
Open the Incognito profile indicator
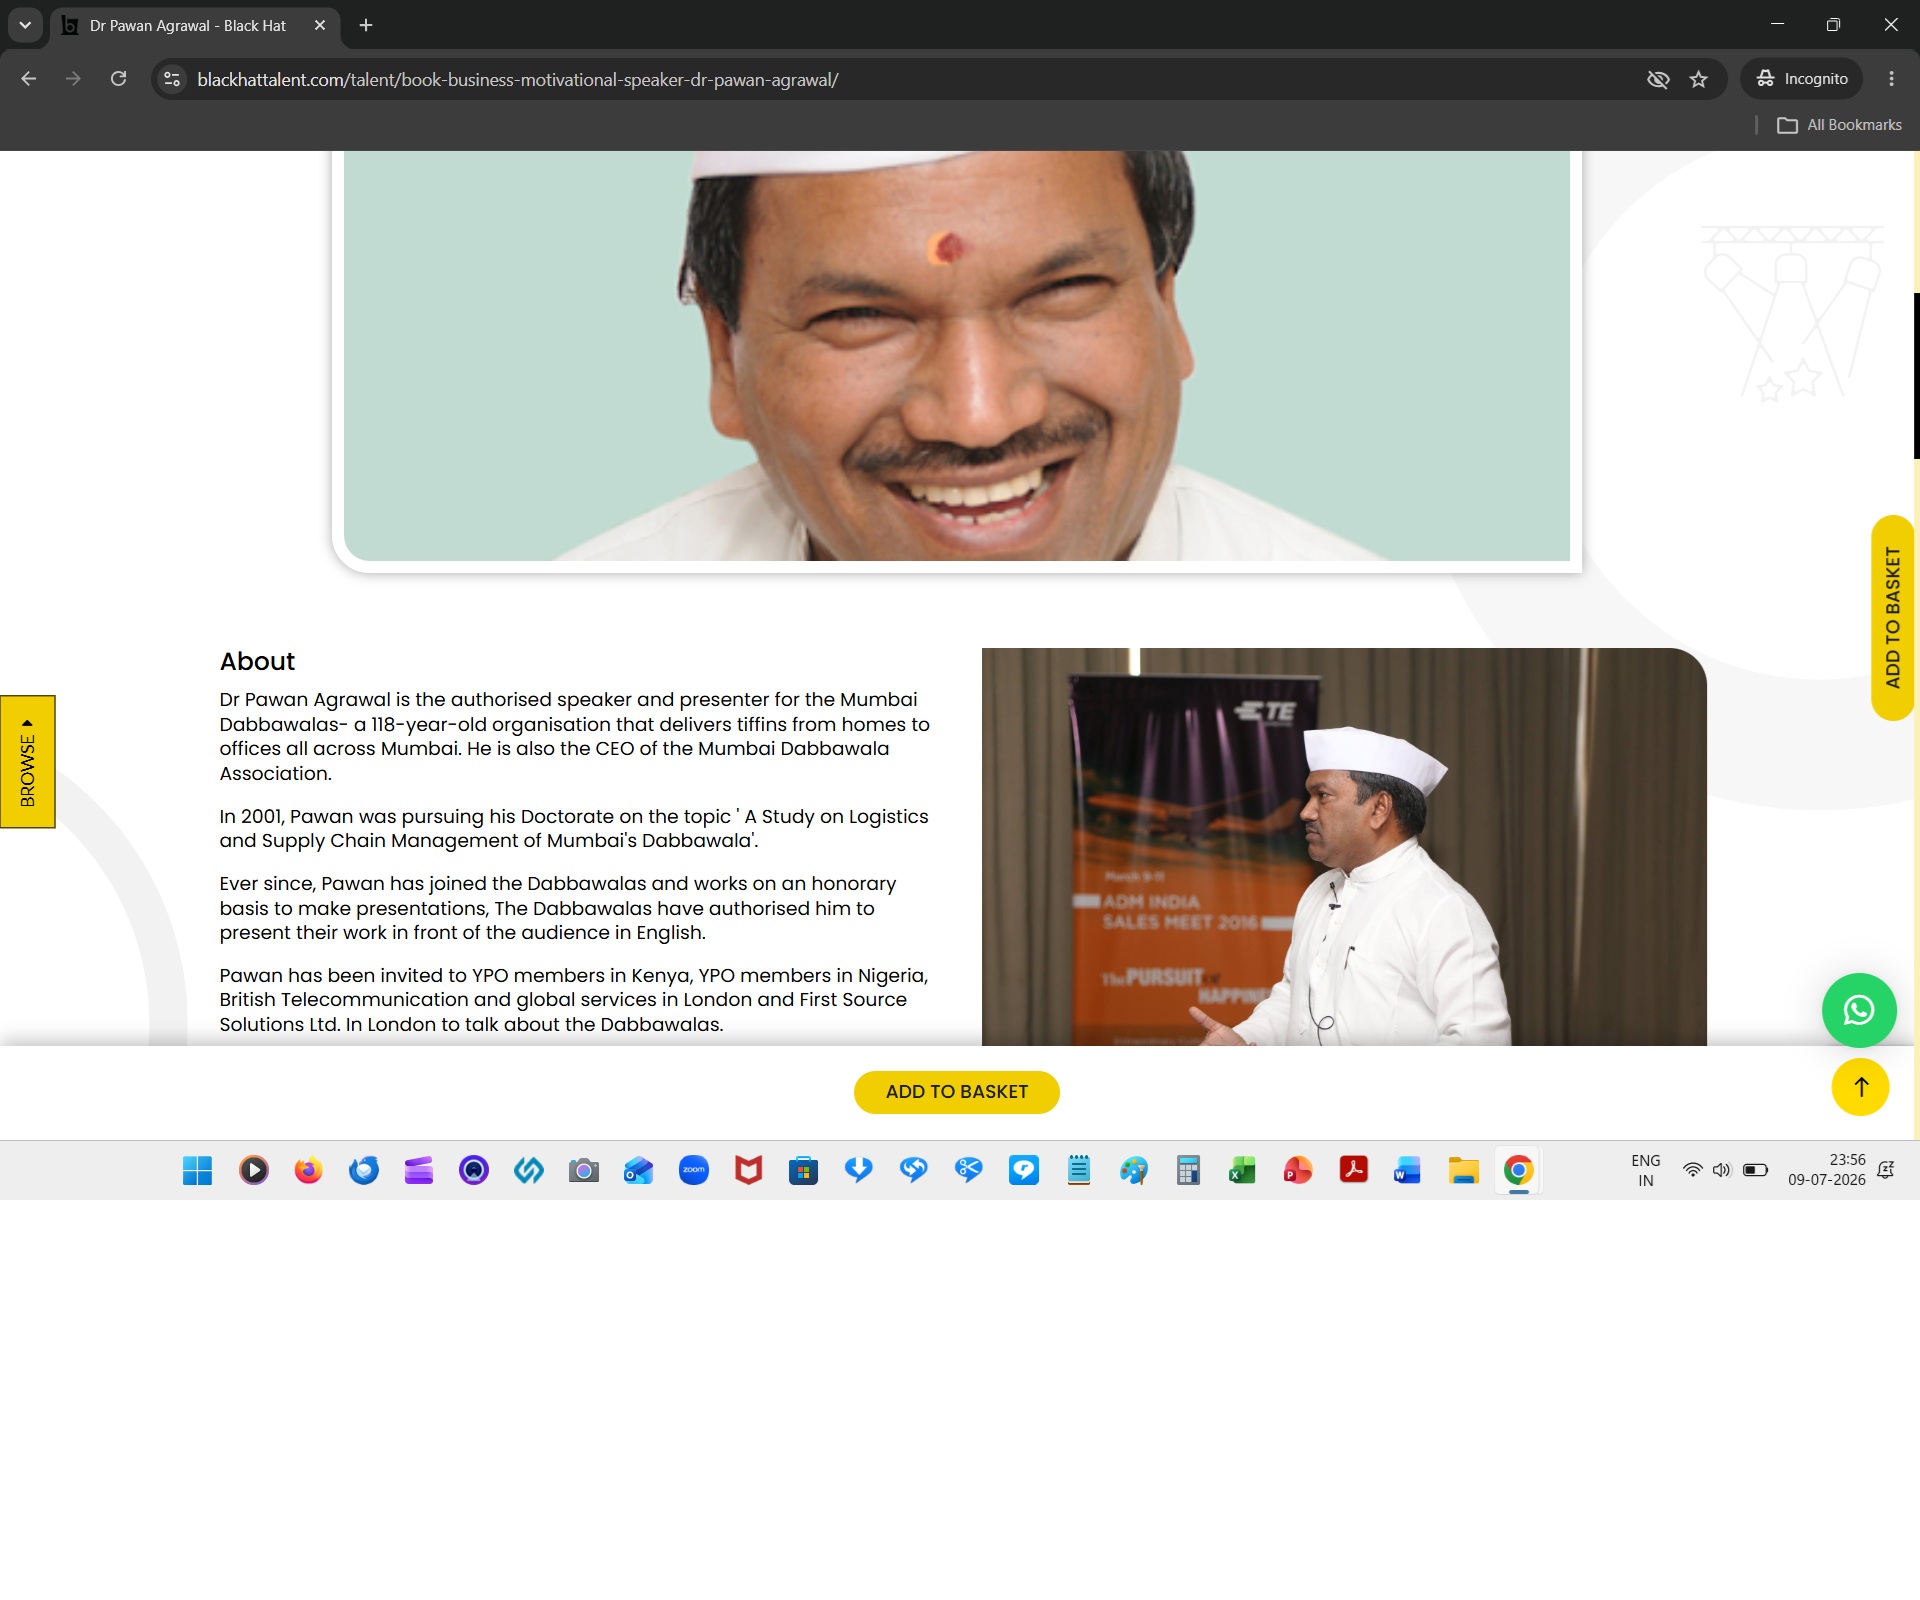coord(1802,79)
